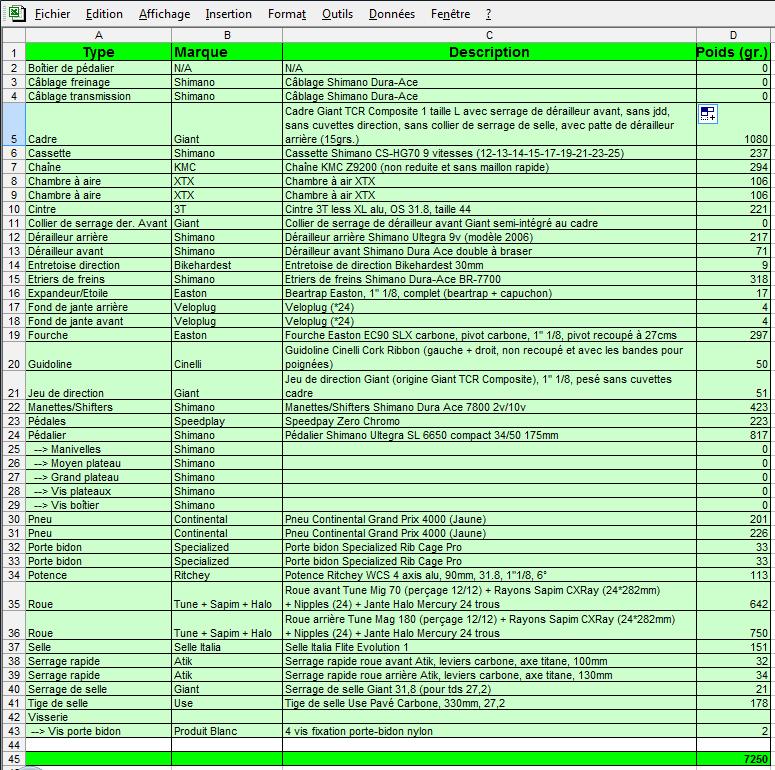This screenshot has width=775, height=770.
Task: Select the 3T brand cell
Action: click(227, 209)
